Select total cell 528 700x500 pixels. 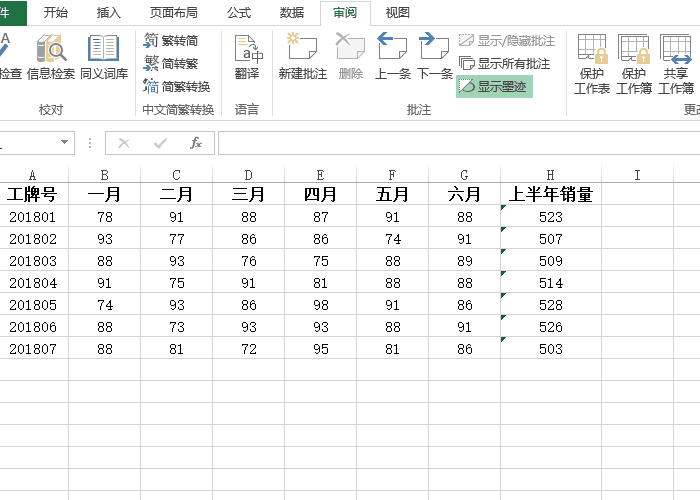coord(551,304)
